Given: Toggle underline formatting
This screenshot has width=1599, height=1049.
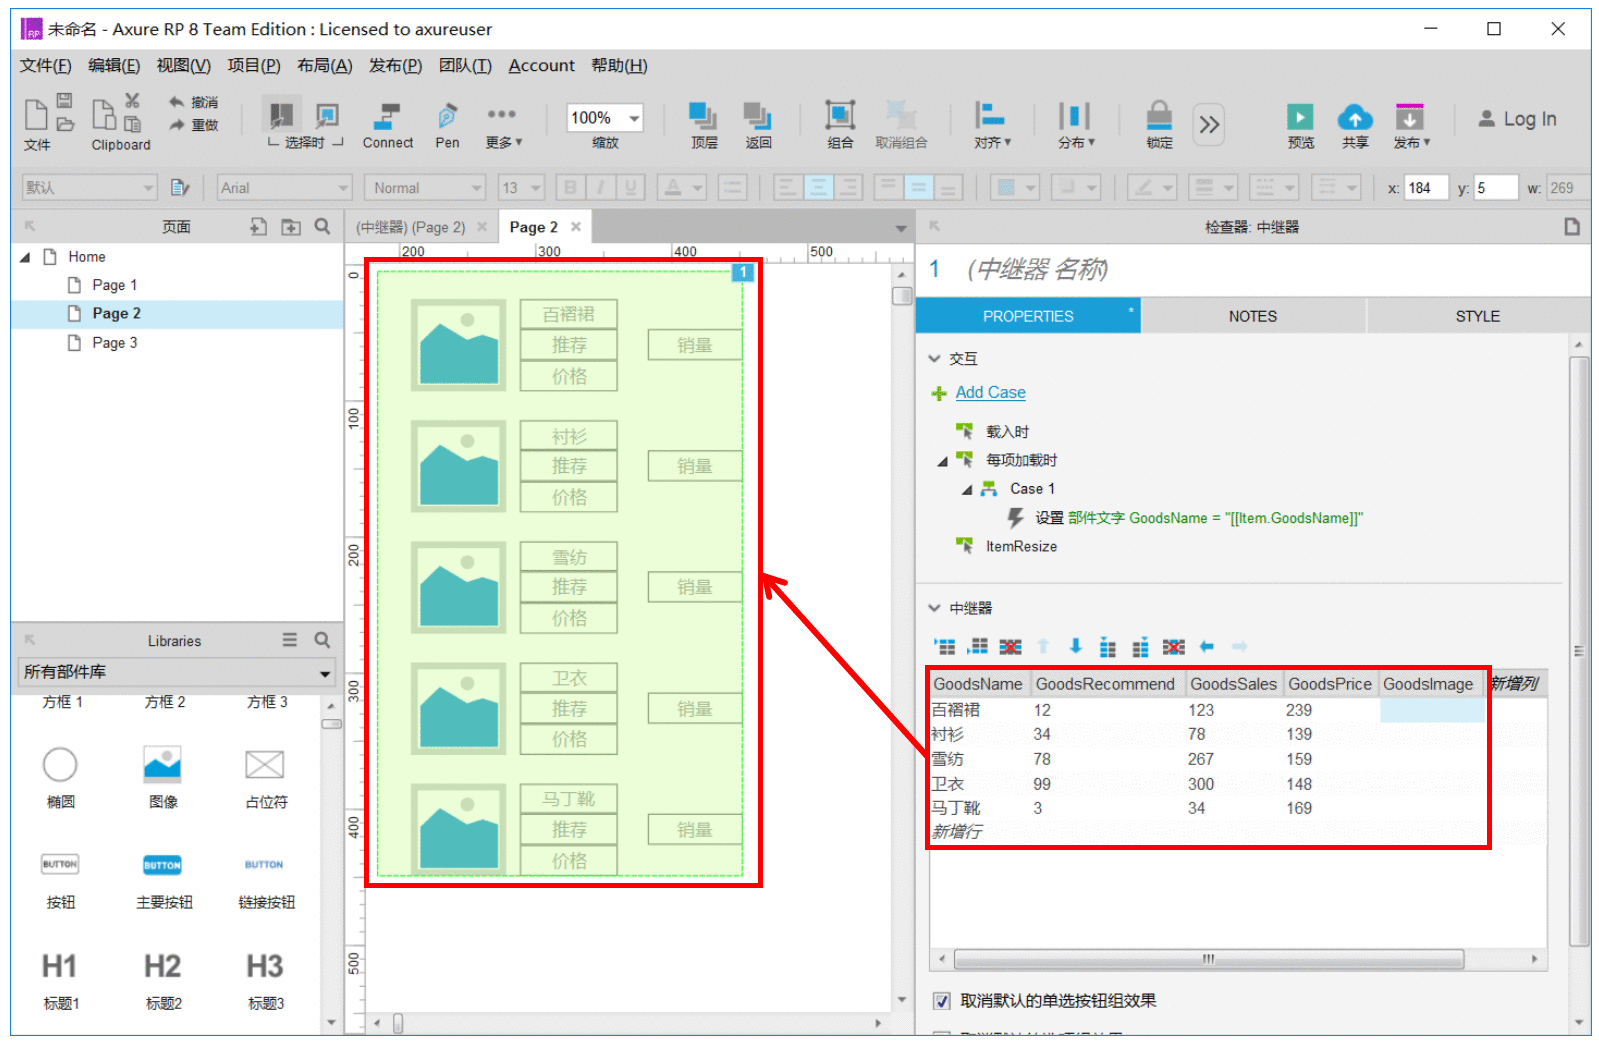Looking at the screenshot, I should (x=630, y=187).
